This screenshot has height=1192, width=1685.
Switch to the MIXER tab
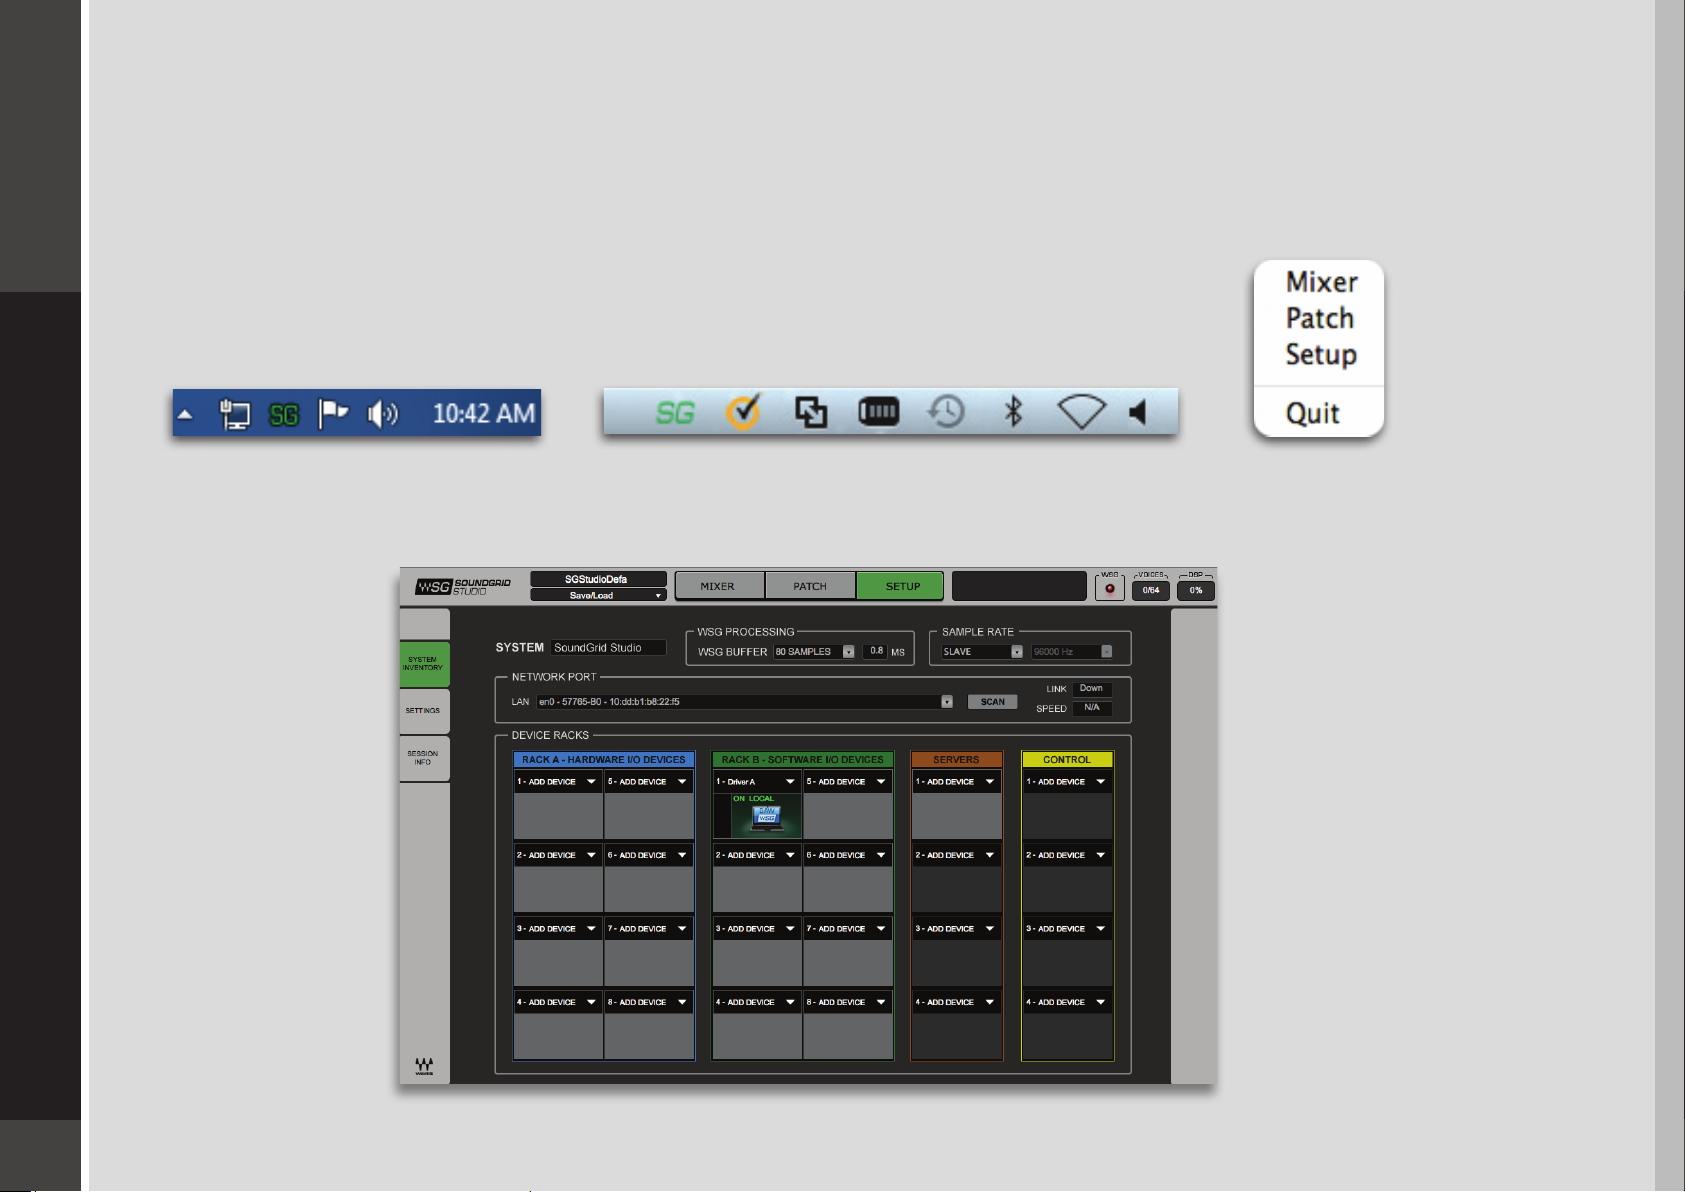[719, 586]
